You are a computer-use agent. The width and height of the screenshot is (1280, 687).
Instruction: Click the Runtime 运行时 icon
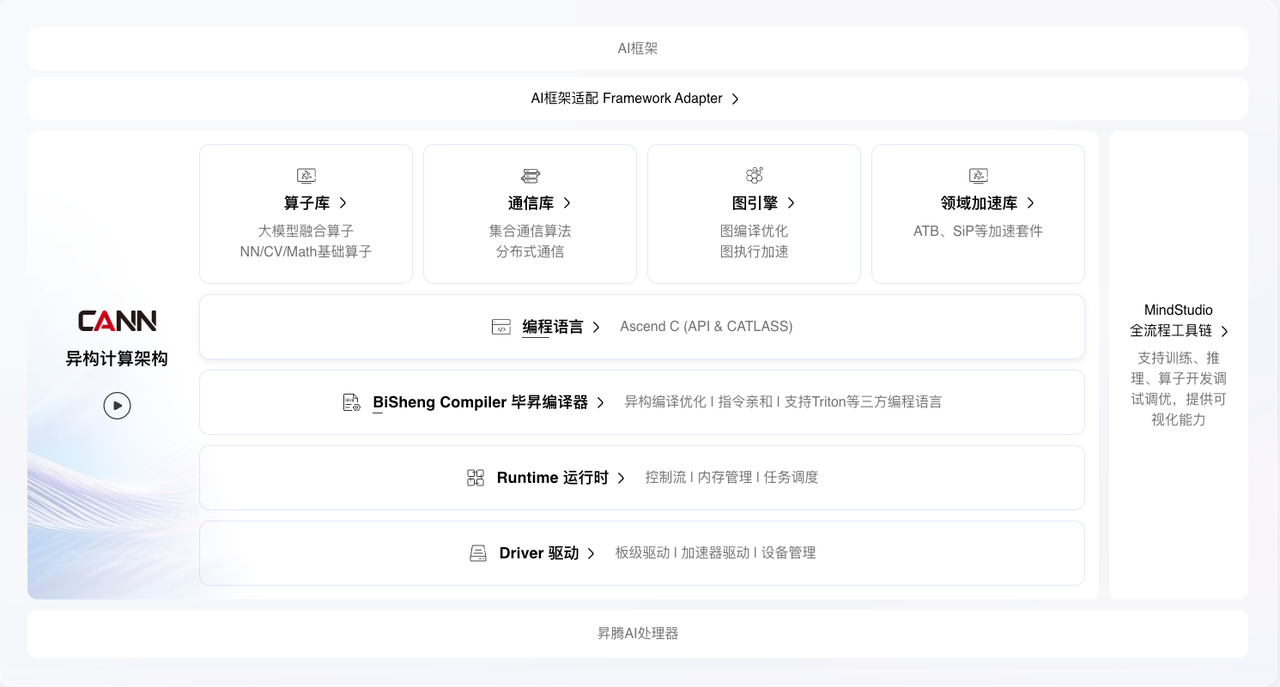click(476, 478)
